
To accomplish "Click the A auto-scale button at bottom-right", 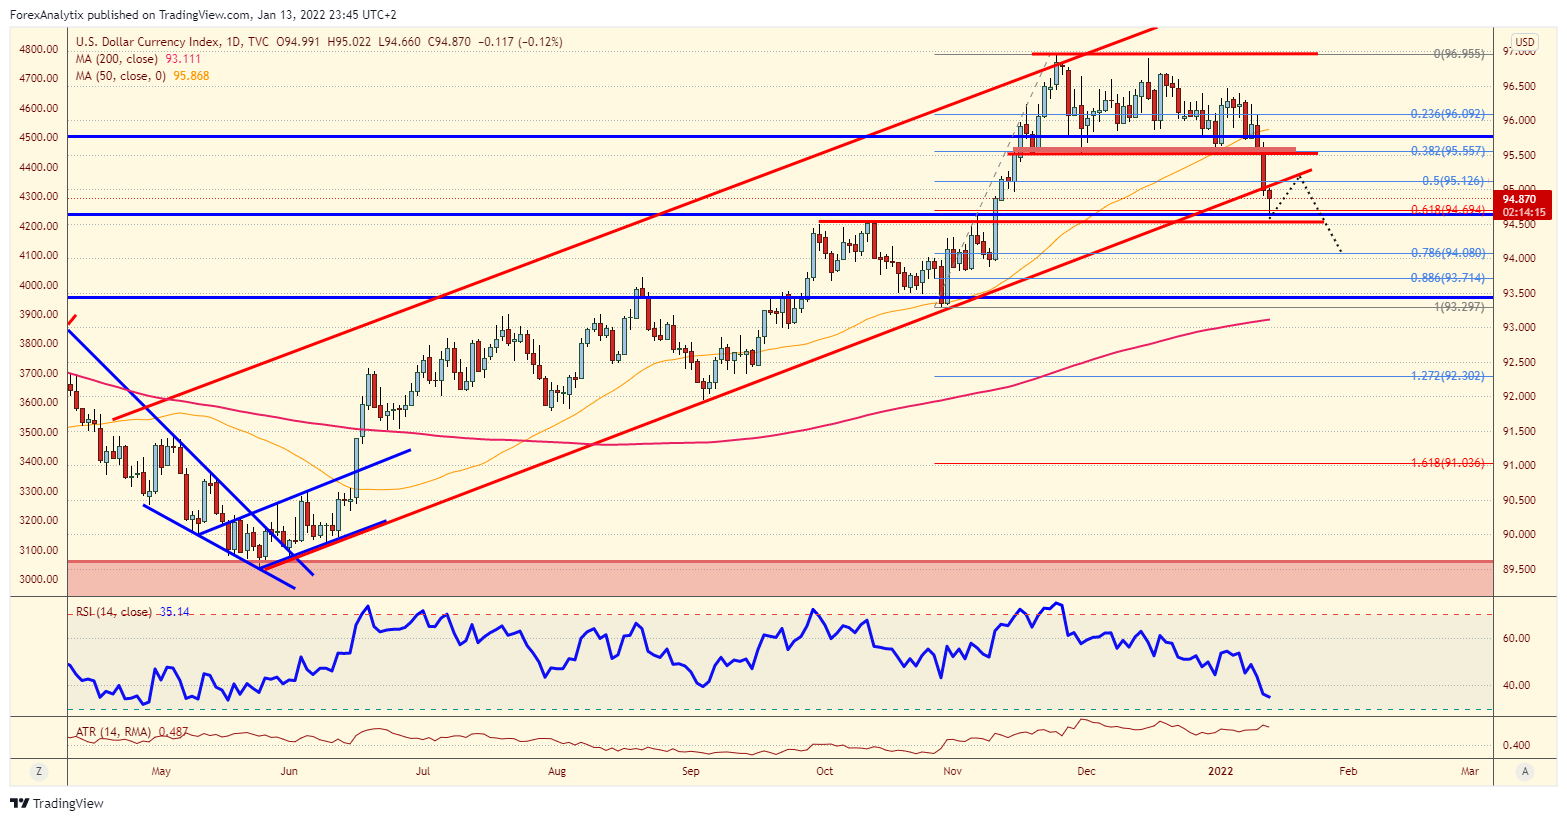I will click(1525, 771).
